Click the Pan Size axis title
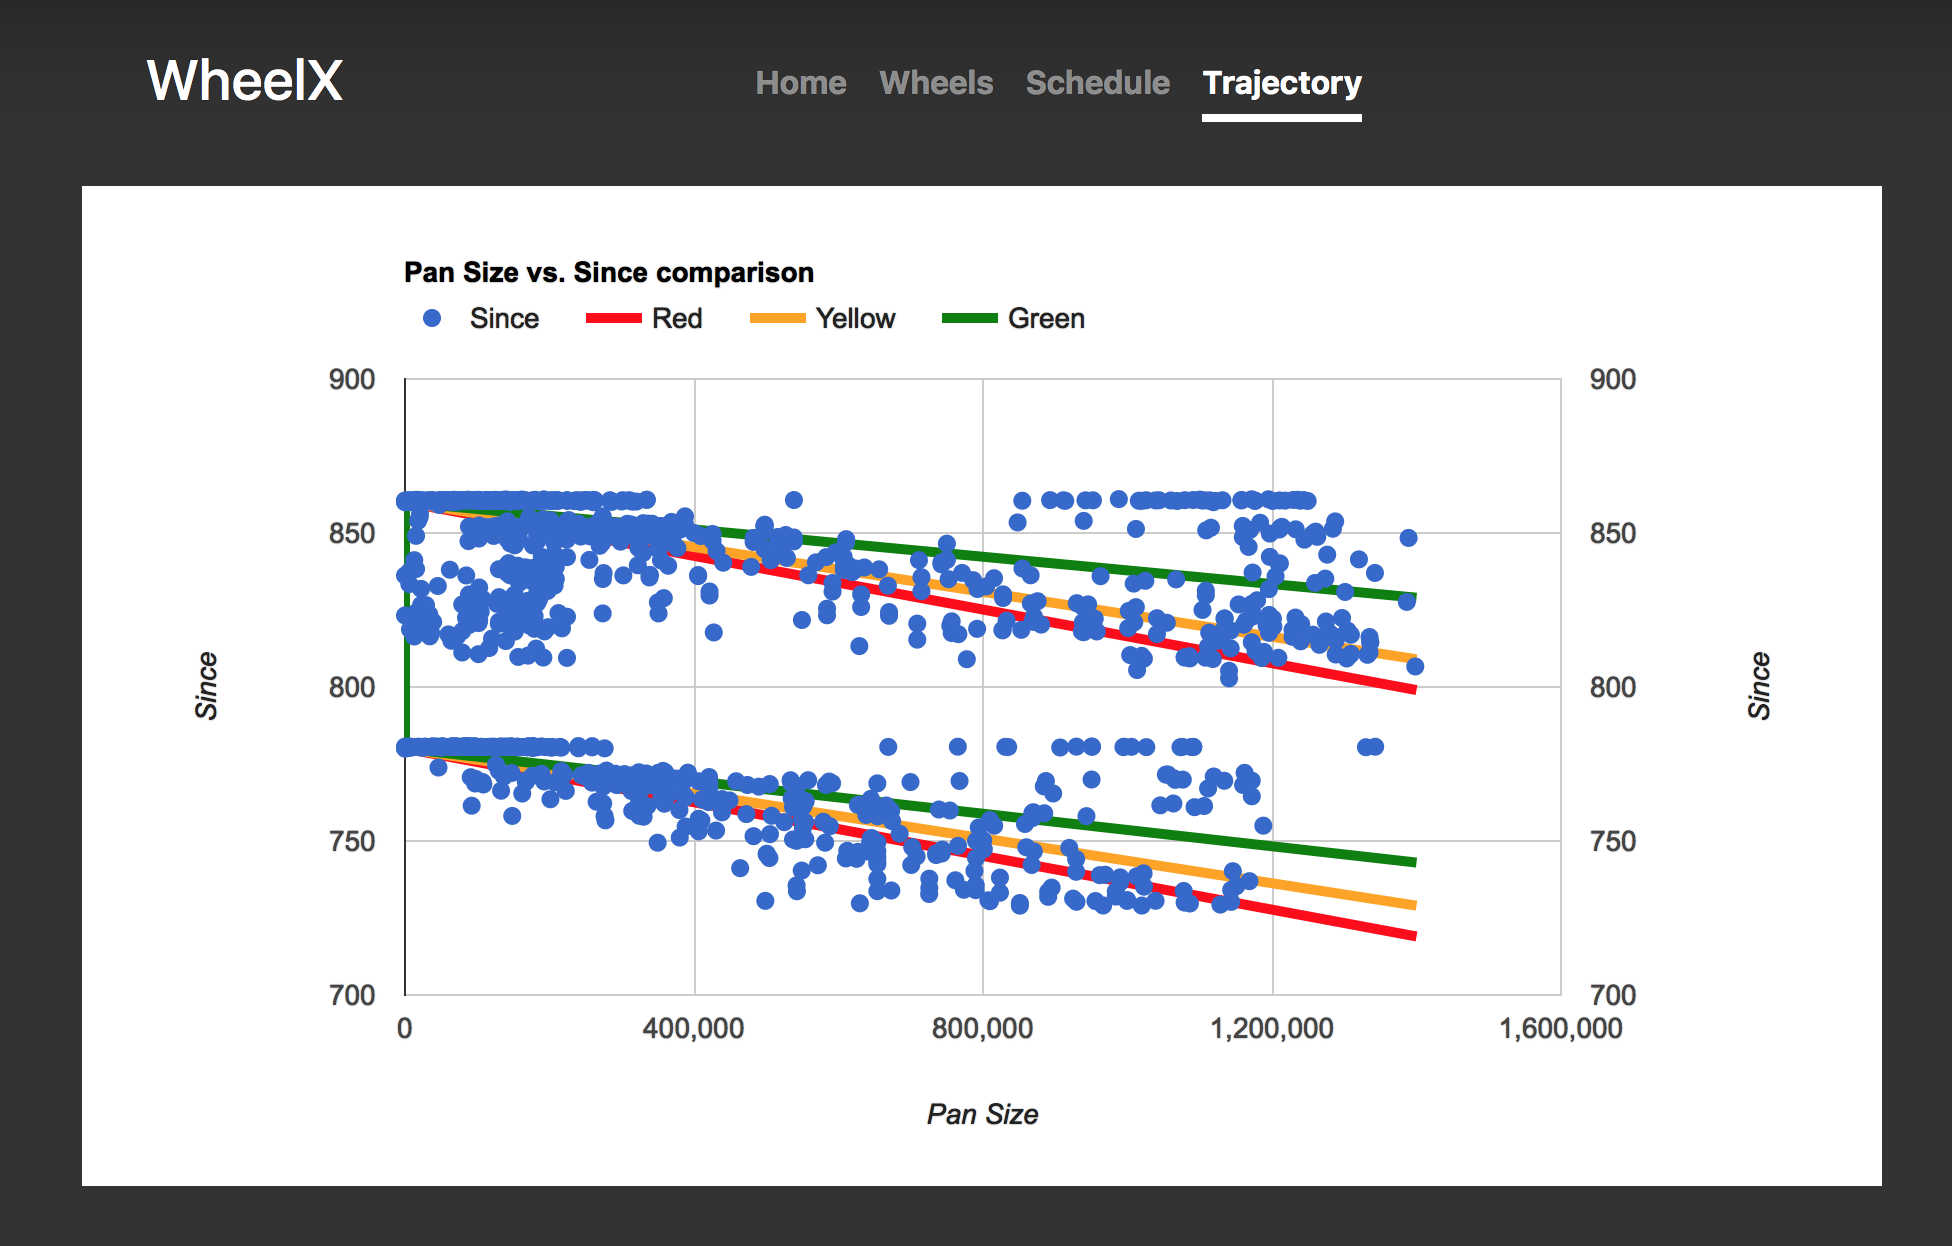Viewport: 1952px width, 1246px height. point(982,1114)
